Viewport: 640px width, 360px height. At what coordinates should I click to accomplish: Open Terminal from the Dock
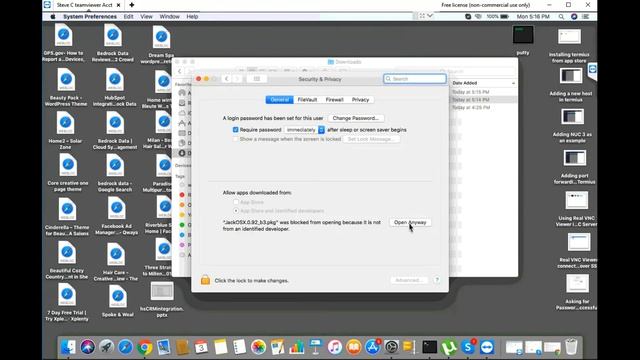click(429, 347)
